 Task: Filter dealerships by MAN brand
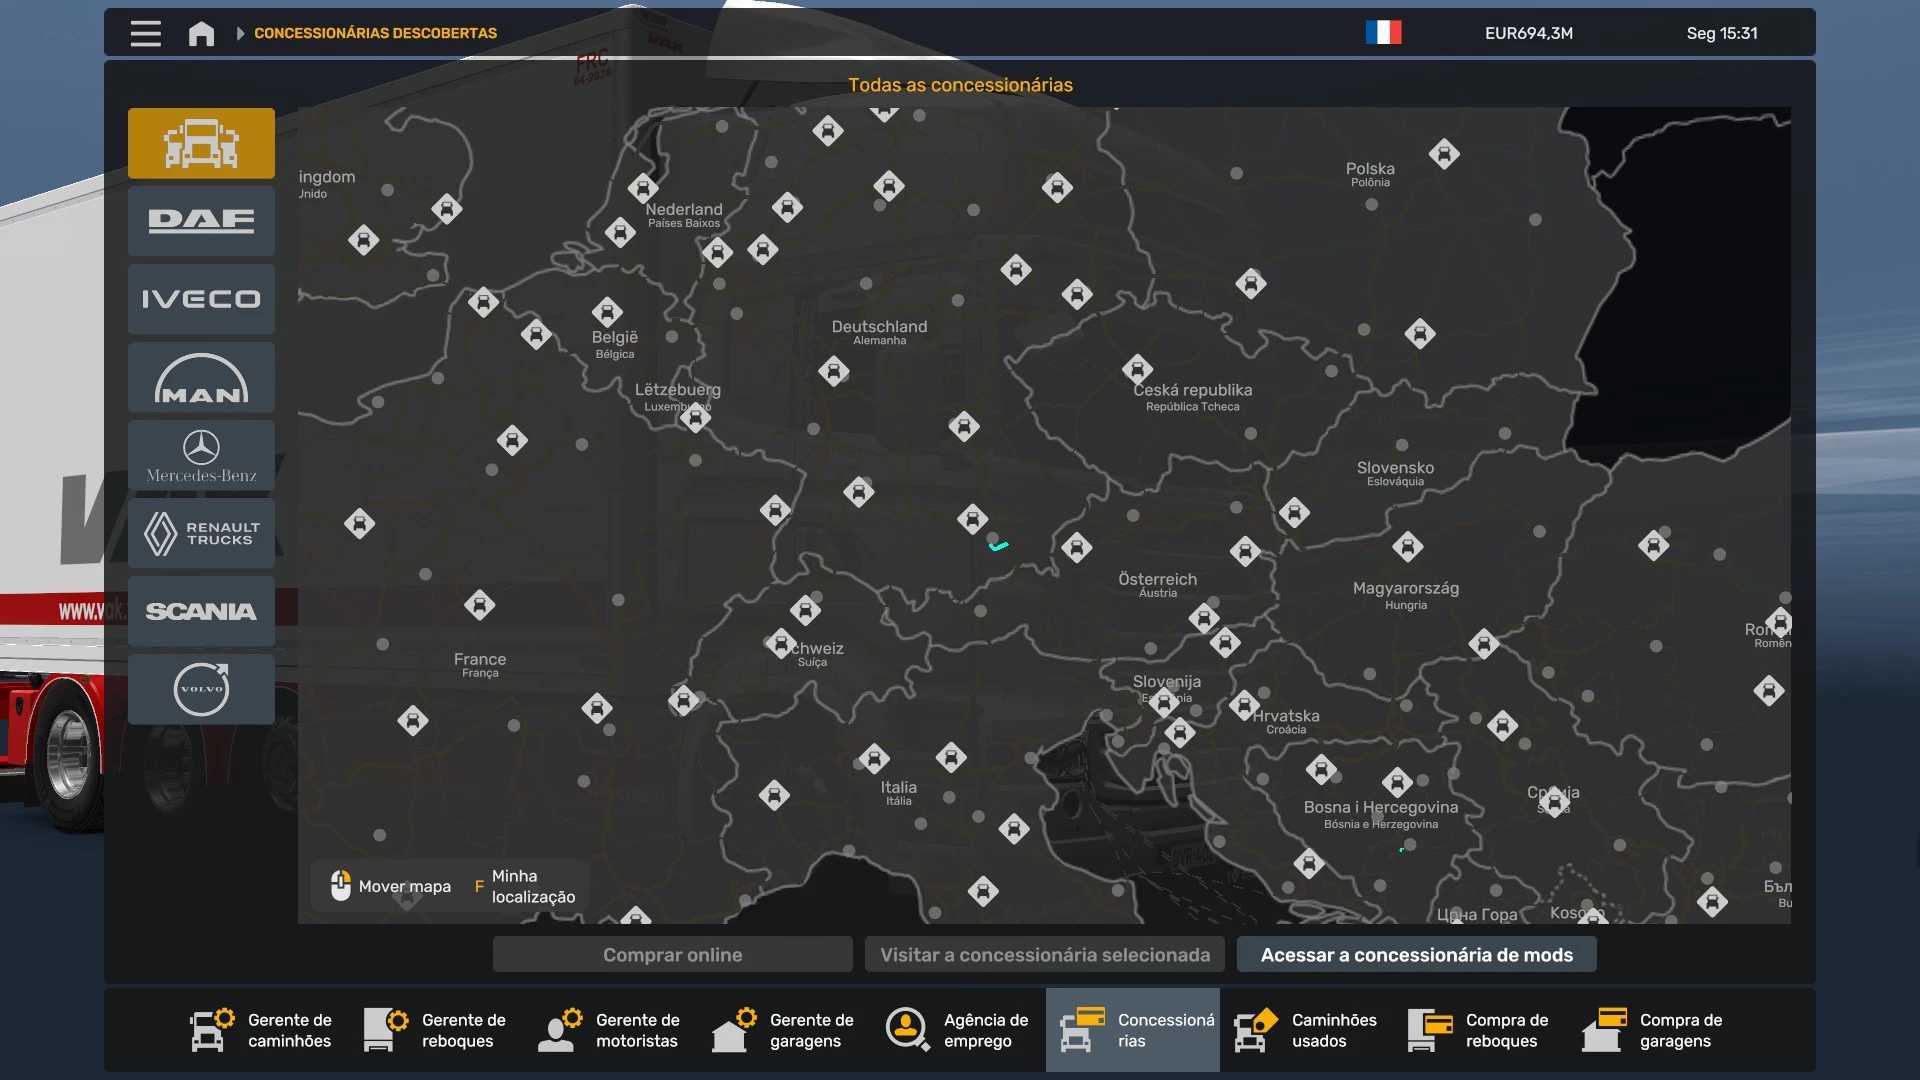click(201, 377)
